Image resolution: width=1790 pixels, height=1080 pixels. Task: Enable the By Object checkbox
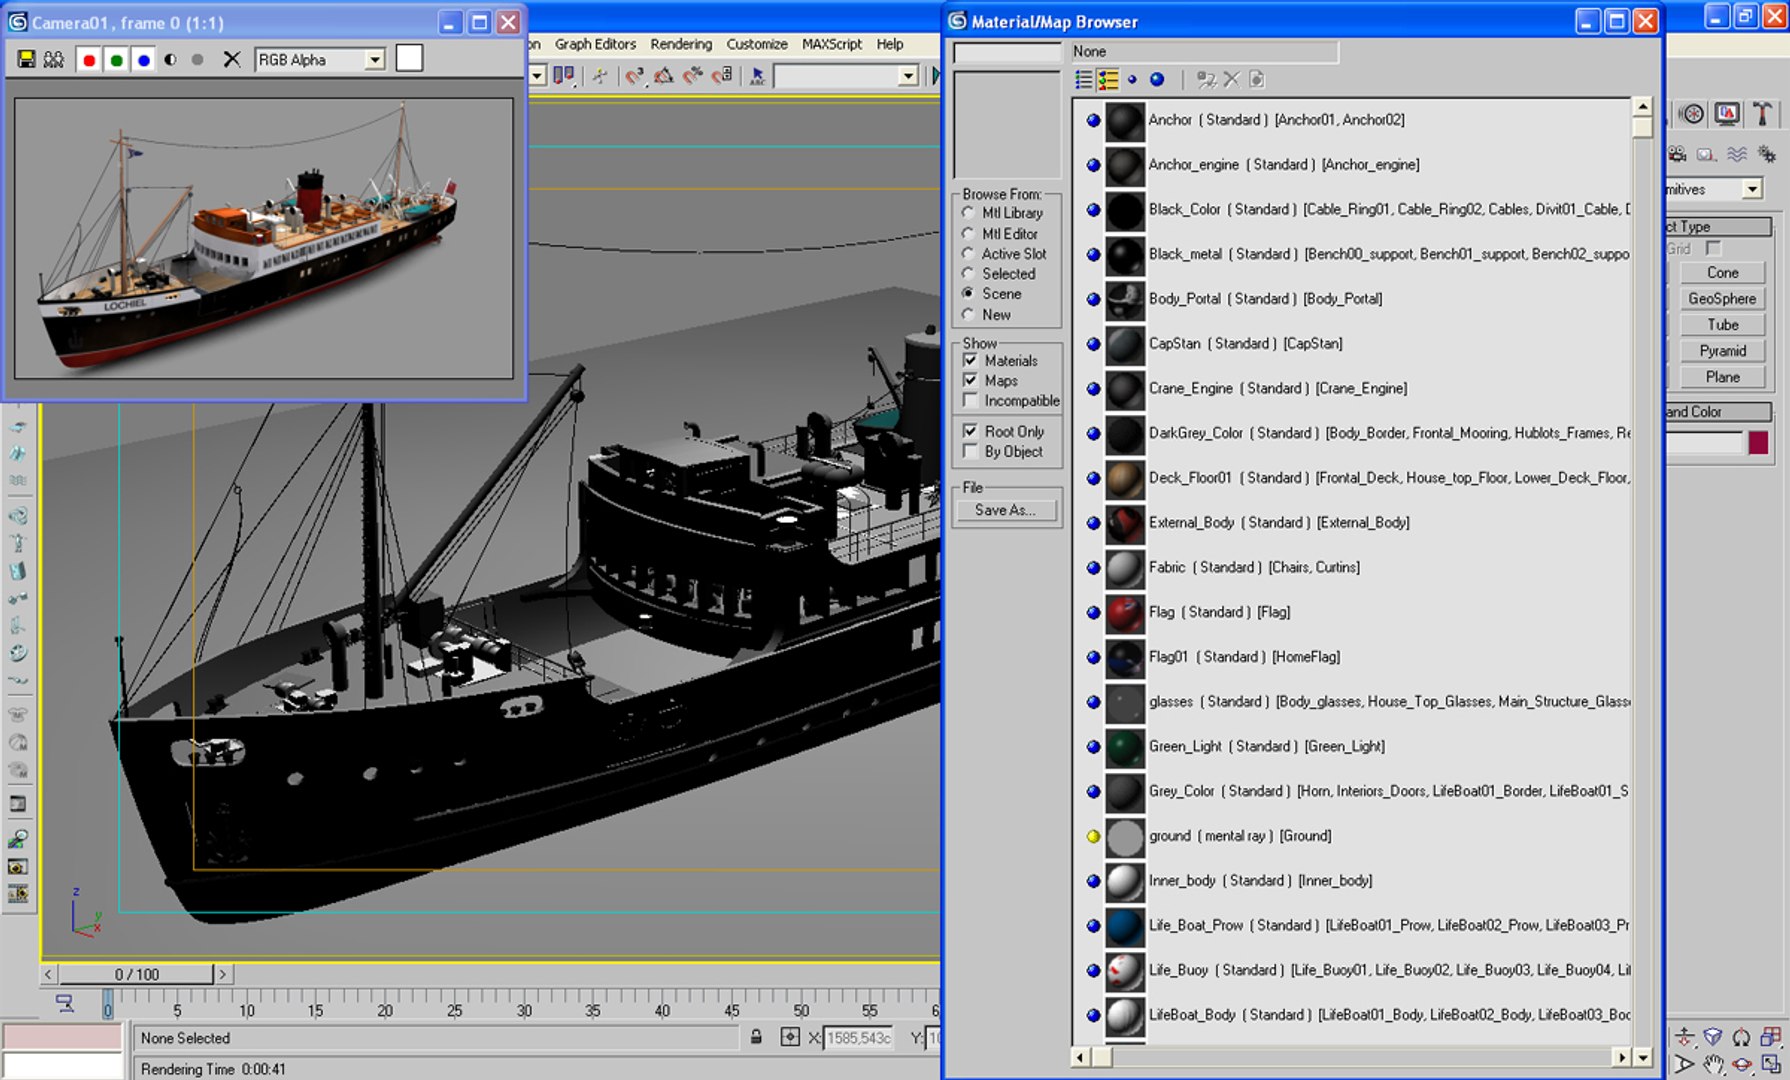970,451
